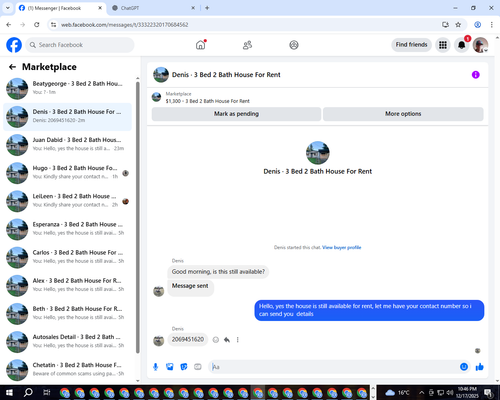Open the tab search dropdown arrow

pos(7,8)
